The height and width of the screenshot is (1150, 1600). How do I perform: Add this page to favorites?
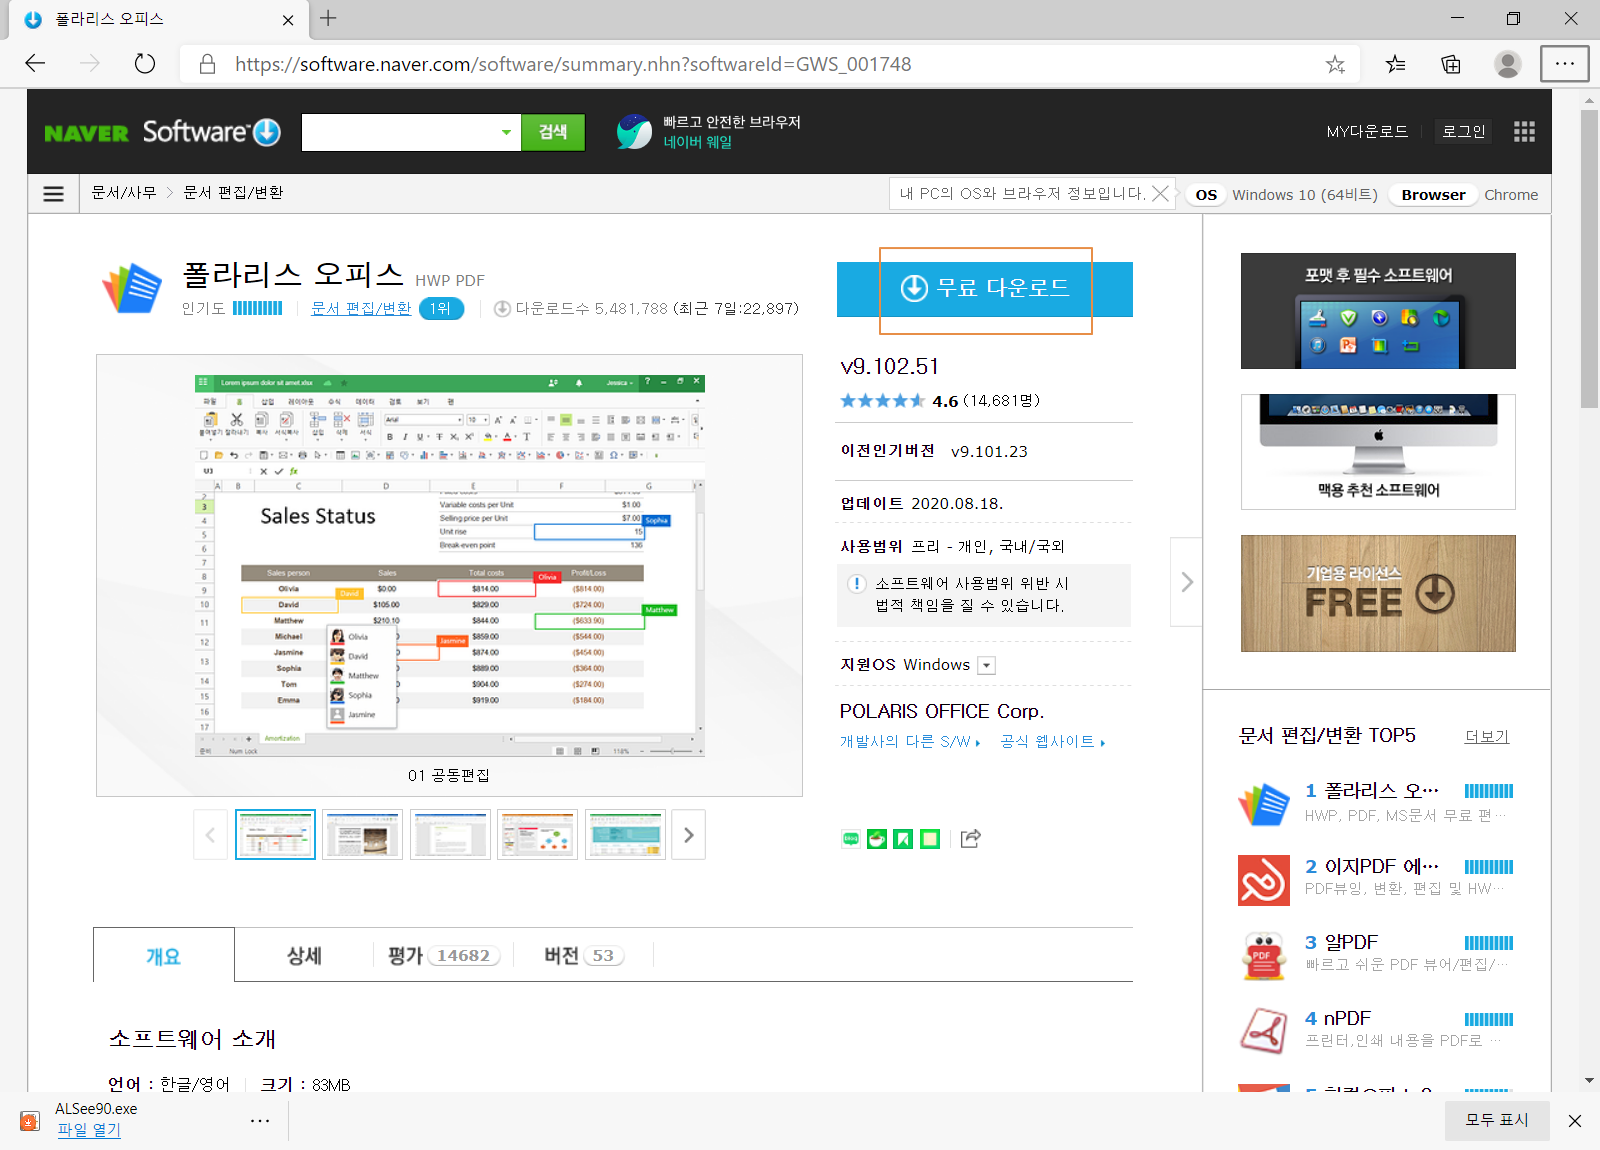coord(1335,64)
